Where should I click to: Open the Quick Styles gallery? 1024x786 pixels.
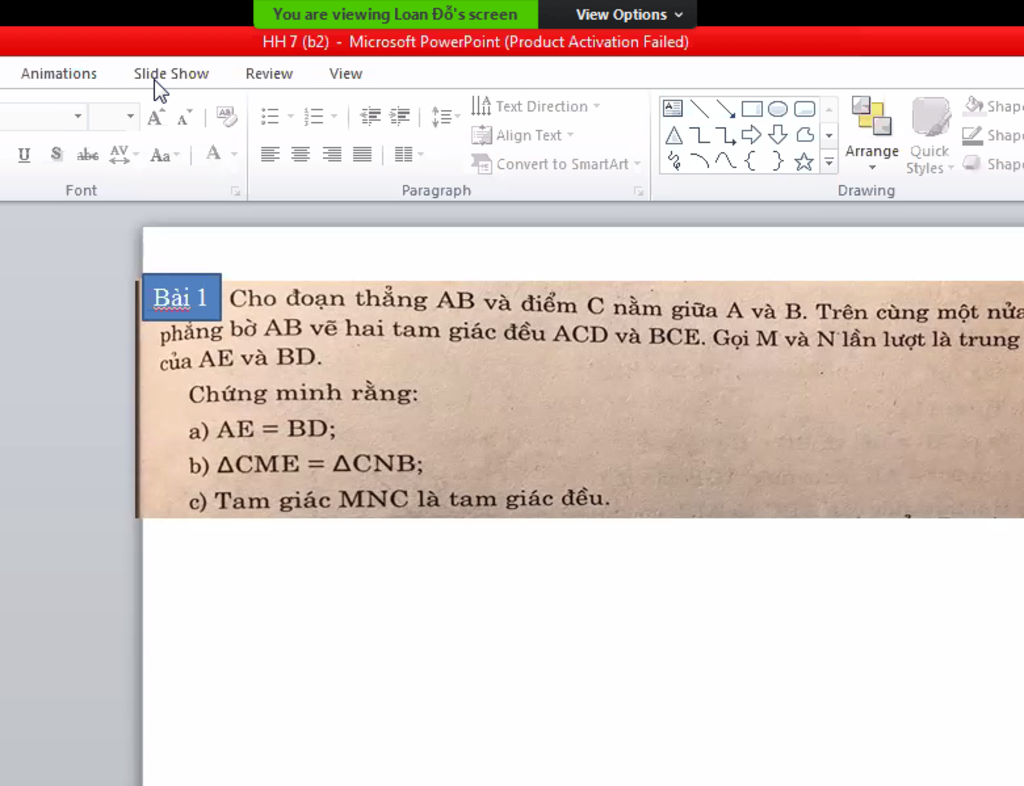coord(930,136)
